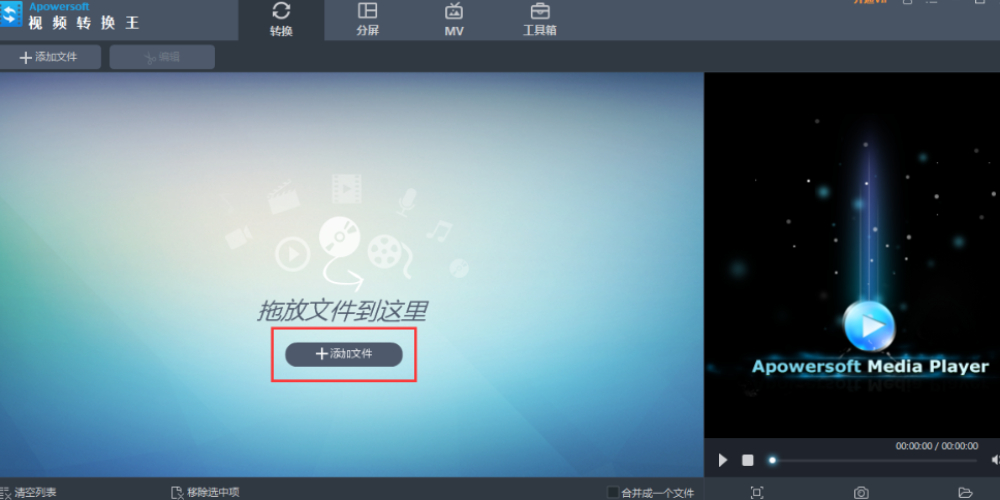Switch to the 转换 tab
Viewport: 1000px width, 500px height.
pos(281,20)
